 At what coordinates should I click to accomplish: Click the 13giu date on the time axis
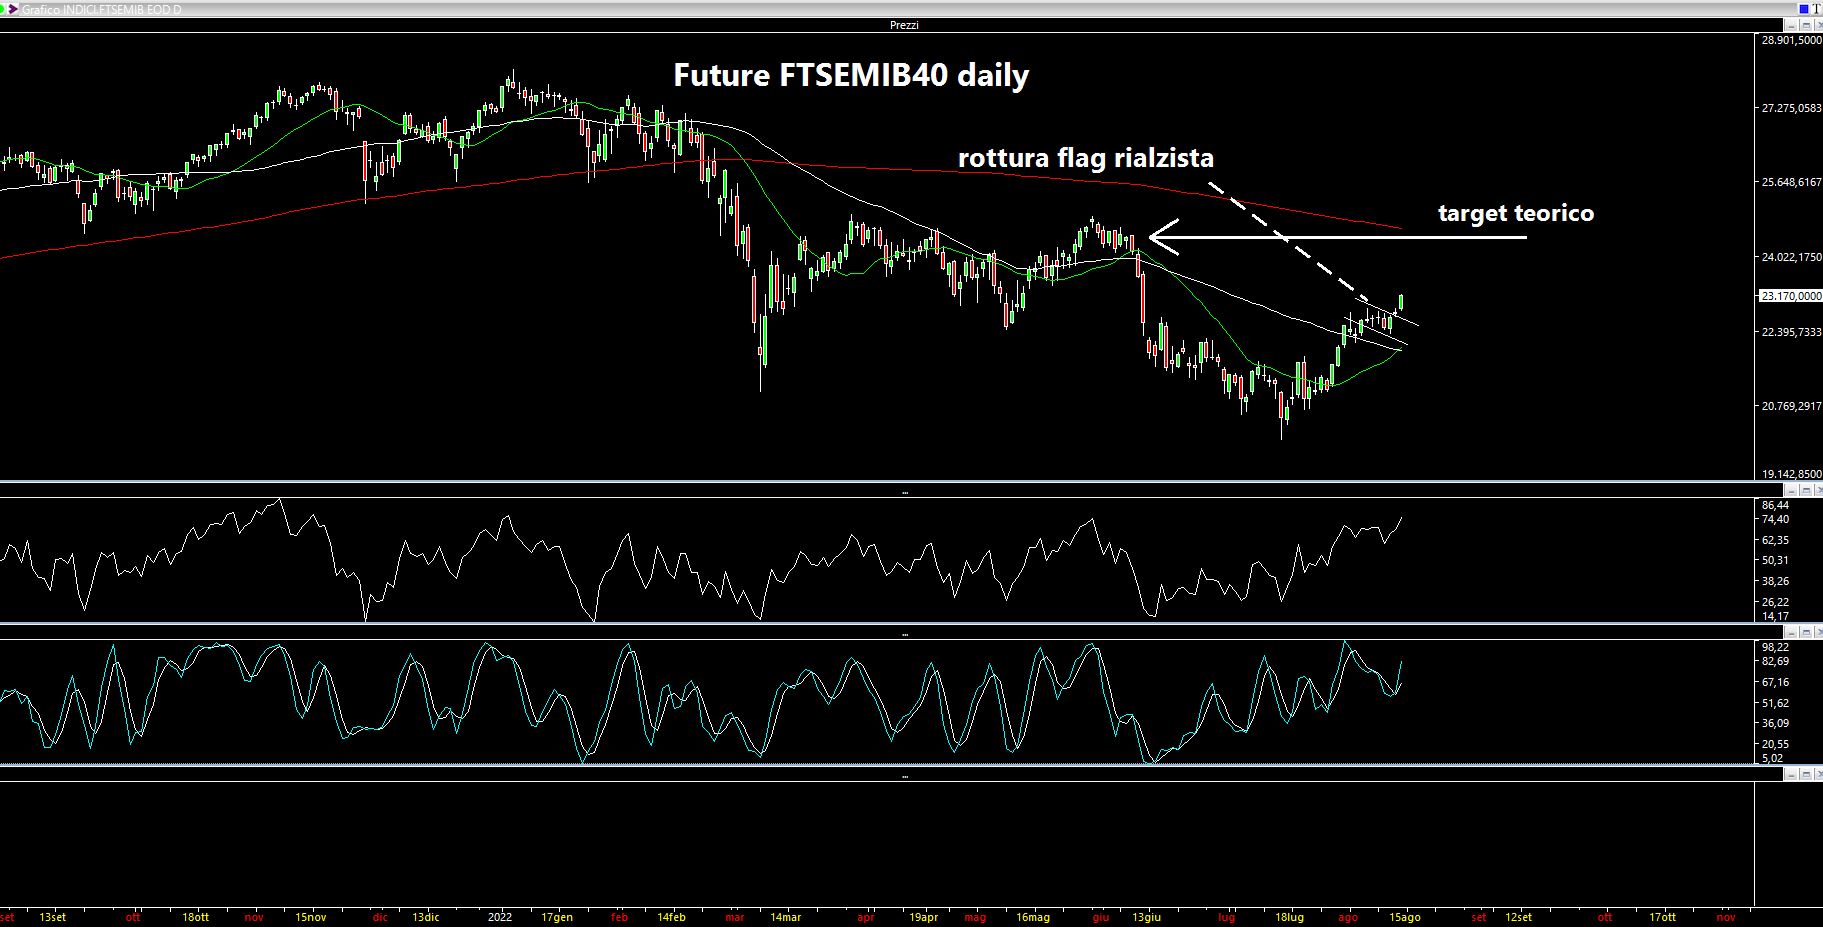tap(1147, 917)
